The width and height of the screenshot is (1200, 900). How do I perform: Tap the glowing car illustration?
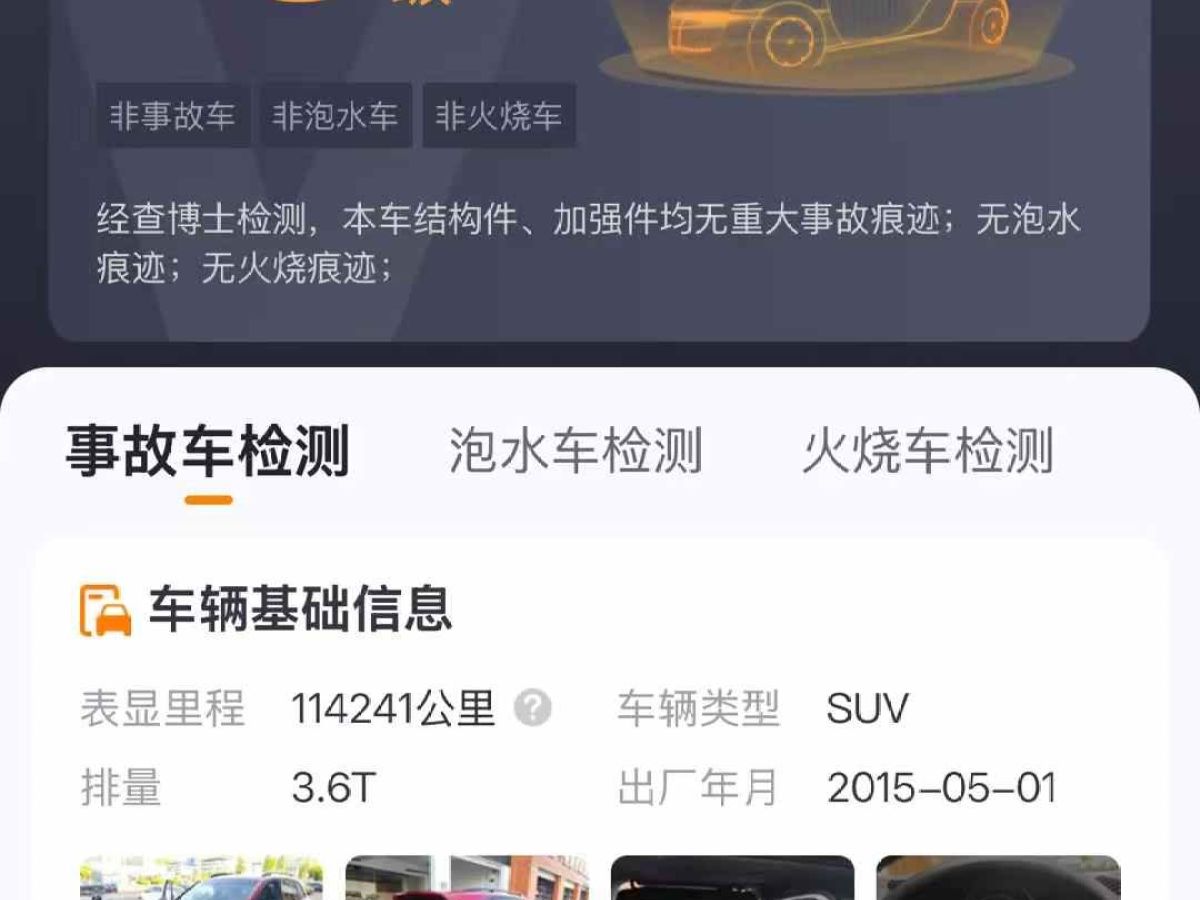[x=838, y=40]
